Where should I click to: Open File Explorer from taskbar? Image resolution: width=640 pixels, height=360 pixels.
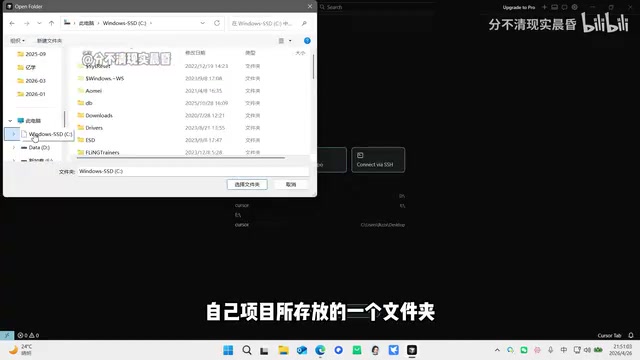[x=283, y=350]
